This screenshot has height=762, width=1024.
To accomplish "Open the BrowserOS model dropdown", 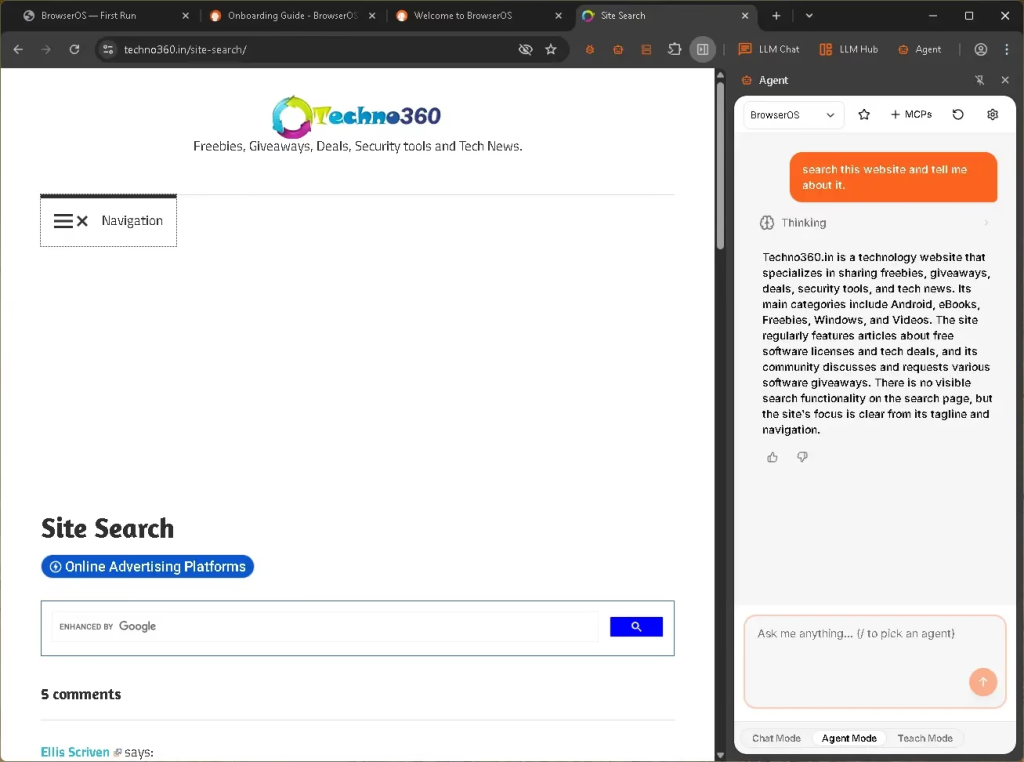I will [x=792, y=115].
